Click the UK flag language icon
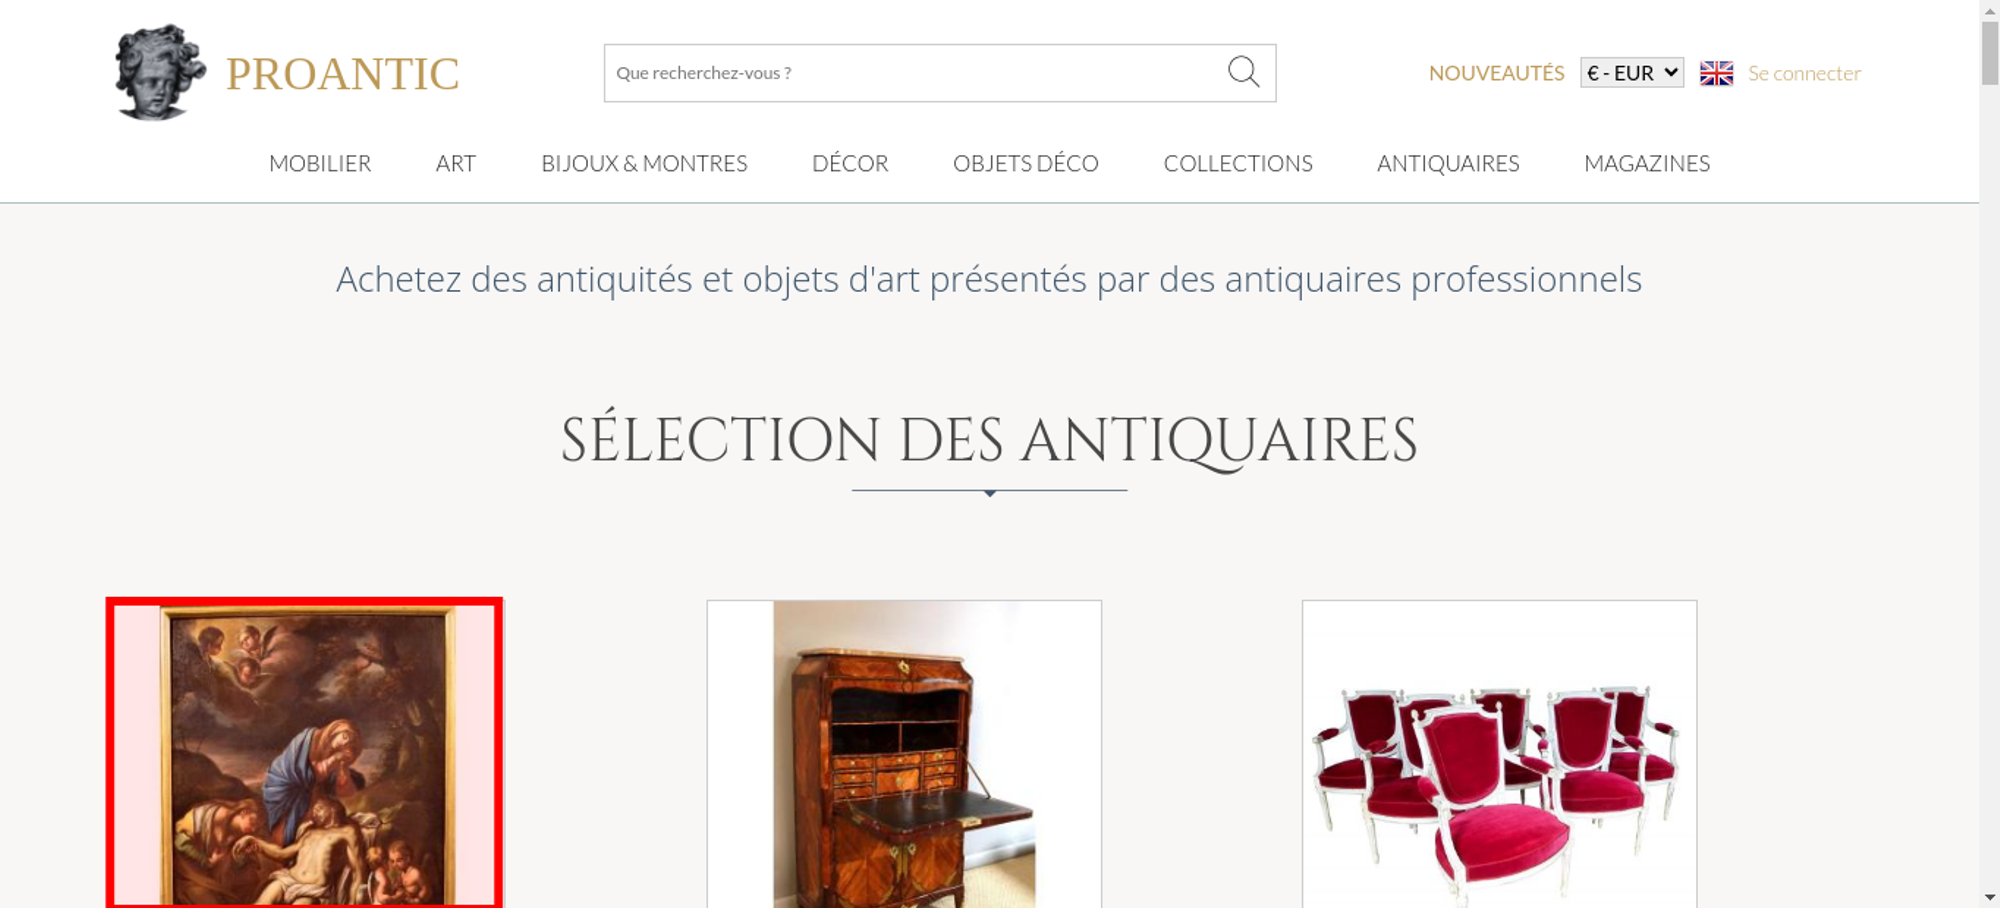2000x908 pixels. pyautogui.click(x=1716, y=73)
